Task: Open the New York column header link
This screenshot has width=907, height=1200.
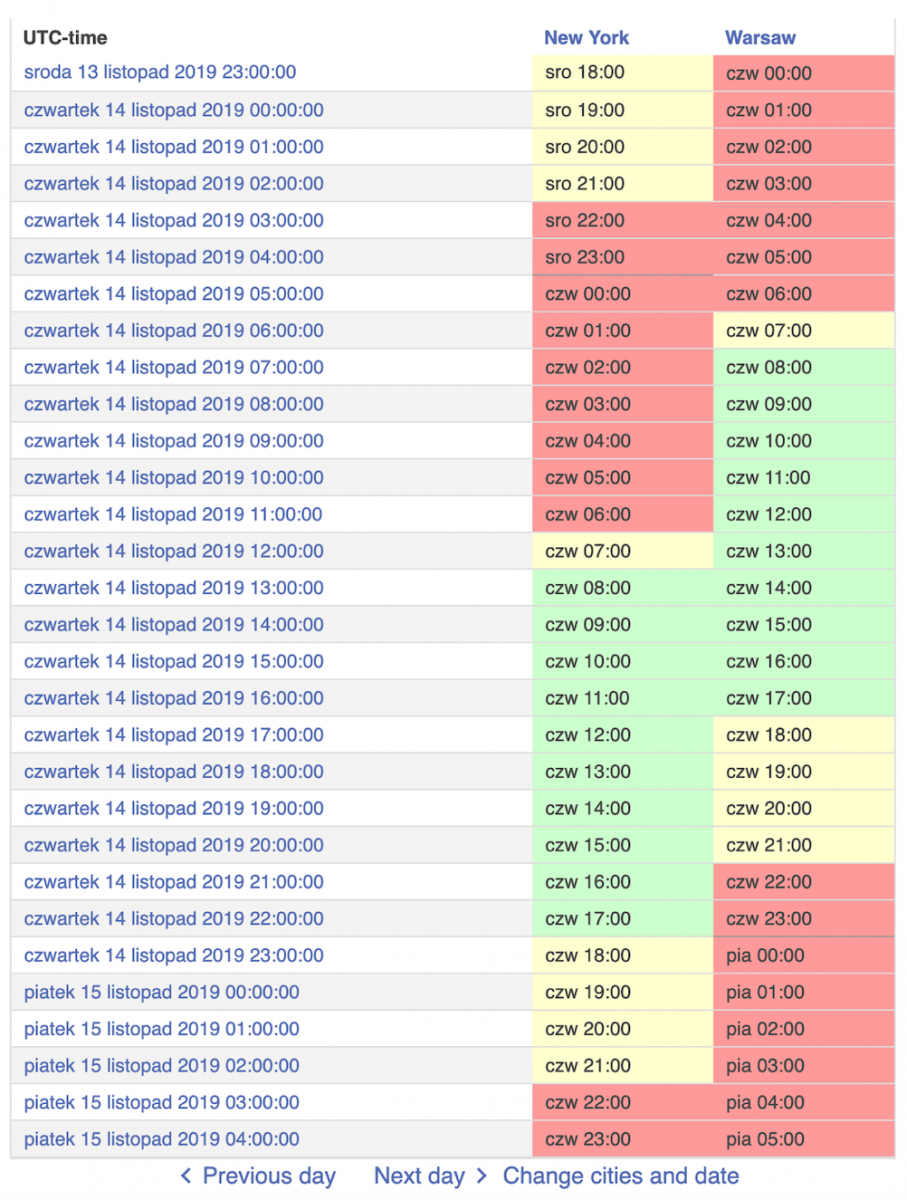Action: tap(586, 38)
